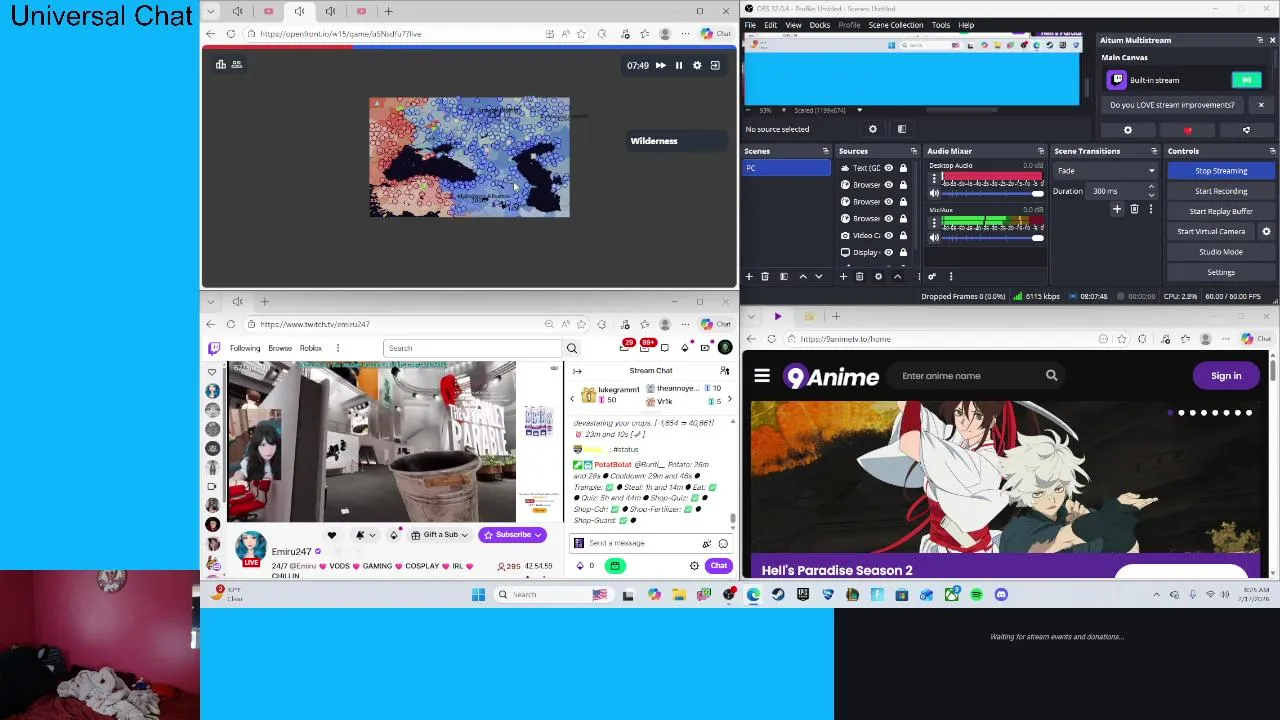Start Recording in OBS Controls
The width and height of the screenshot is (1280, 720).
[x=1221, y=191]
